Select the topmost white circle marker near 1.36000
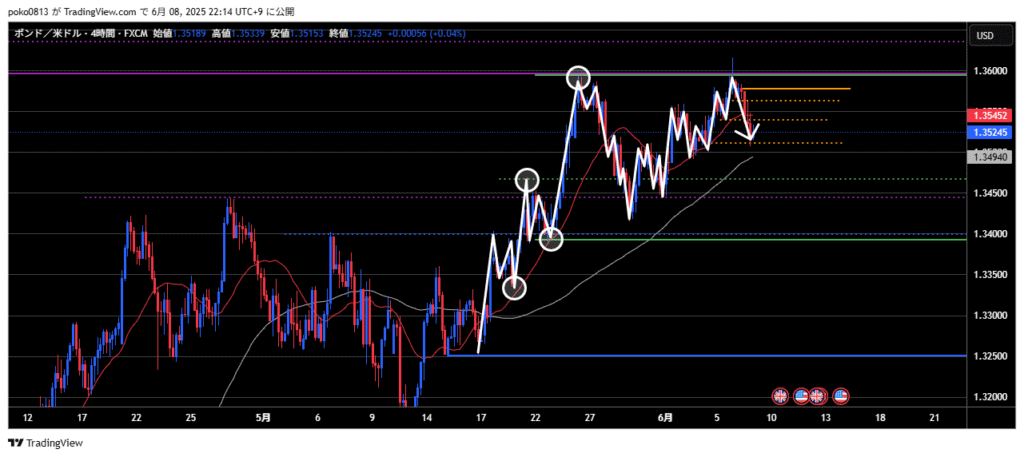 click(x=578, y=77)
